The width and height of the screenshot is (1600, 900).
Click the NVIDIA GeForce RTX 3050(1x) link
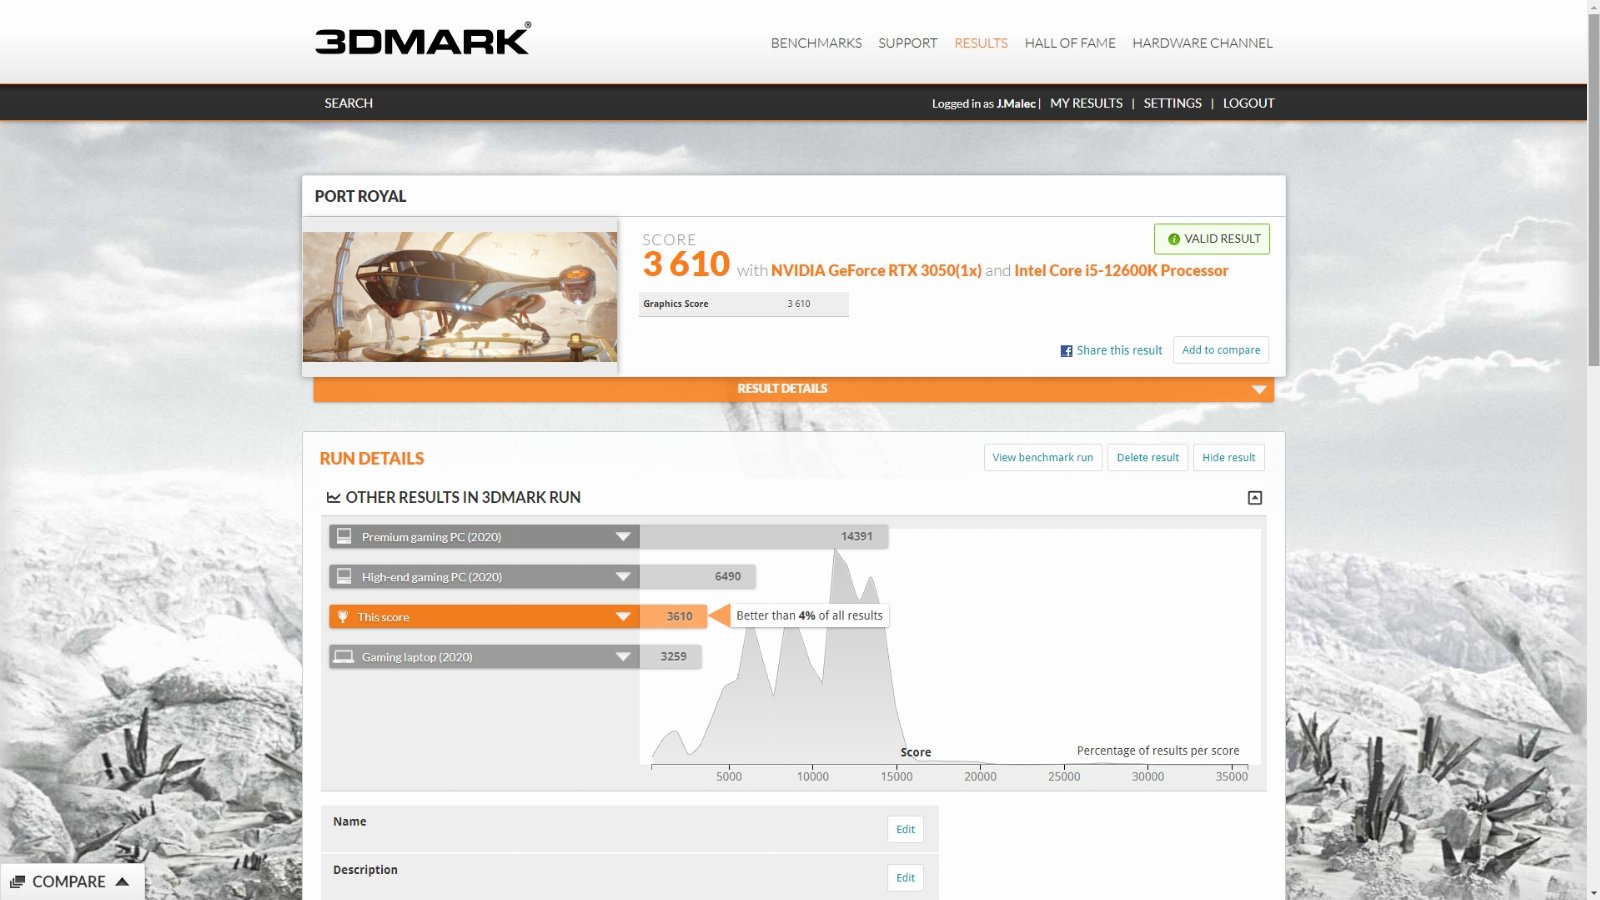coord(876,271)
